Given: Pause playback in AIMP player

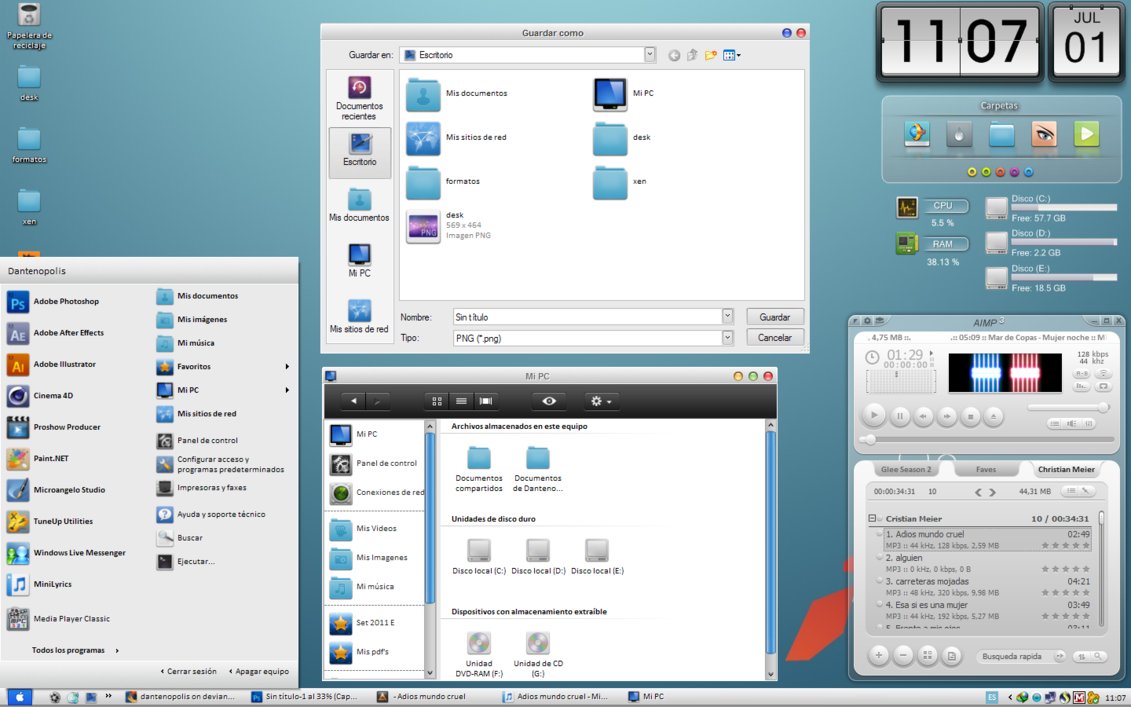Looking at the screenshot, I should pos(899,415).
